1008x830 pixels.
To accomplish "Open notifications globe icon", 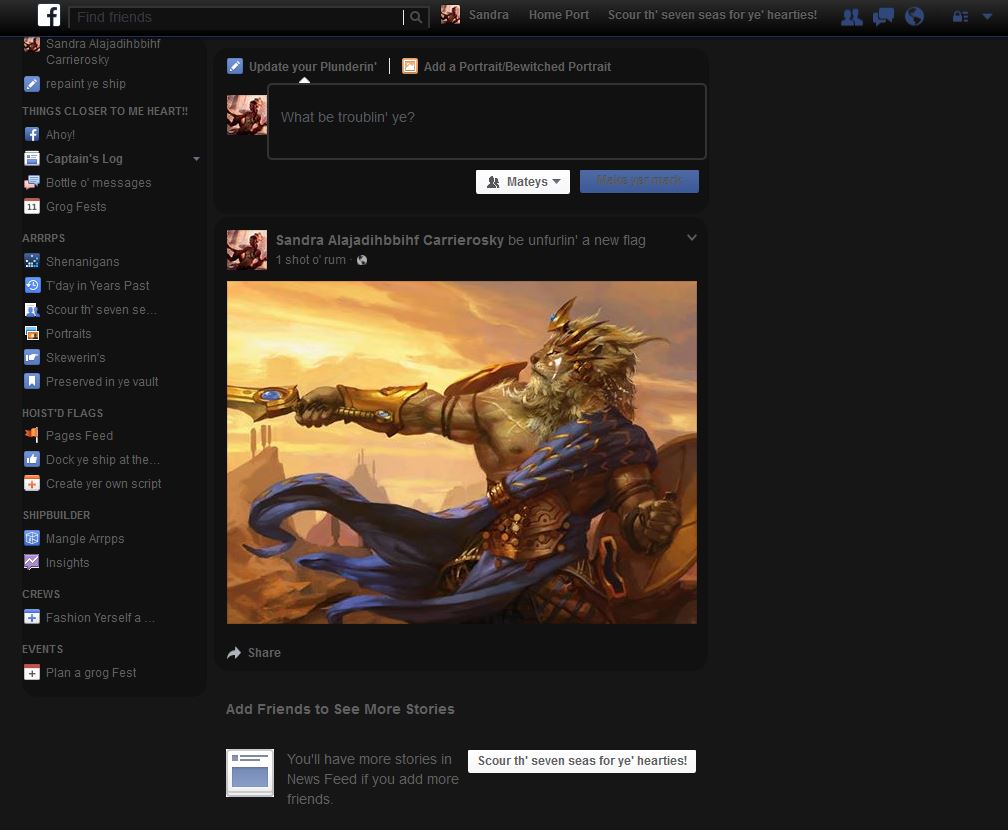I will coord(914,15).
